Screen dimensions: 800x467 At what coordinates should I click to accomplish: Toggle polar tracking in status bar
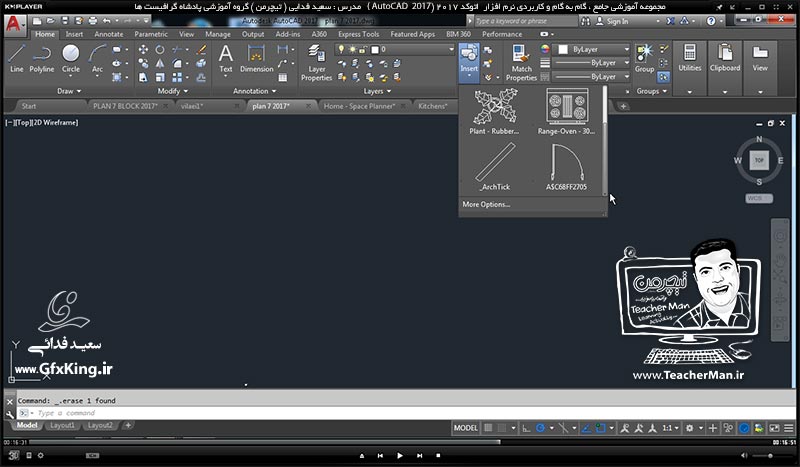541,428
